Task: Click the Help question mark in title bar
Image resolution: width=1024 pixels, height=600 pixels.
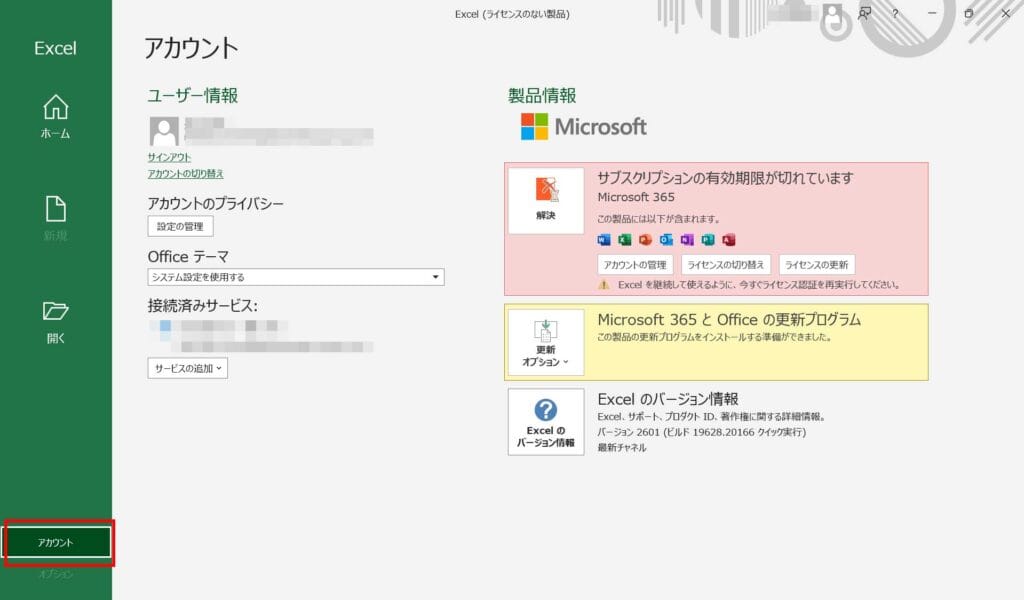Action: pyautogui.click(x=895, y=14)
